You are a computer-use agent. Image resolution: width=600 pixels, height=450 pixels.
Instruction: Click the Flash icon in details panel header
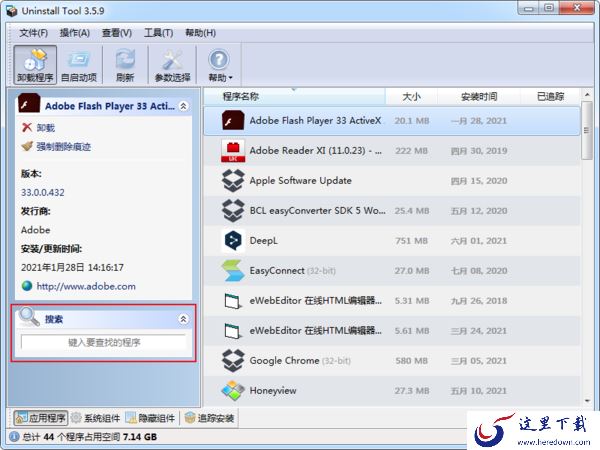coord(29,103)
